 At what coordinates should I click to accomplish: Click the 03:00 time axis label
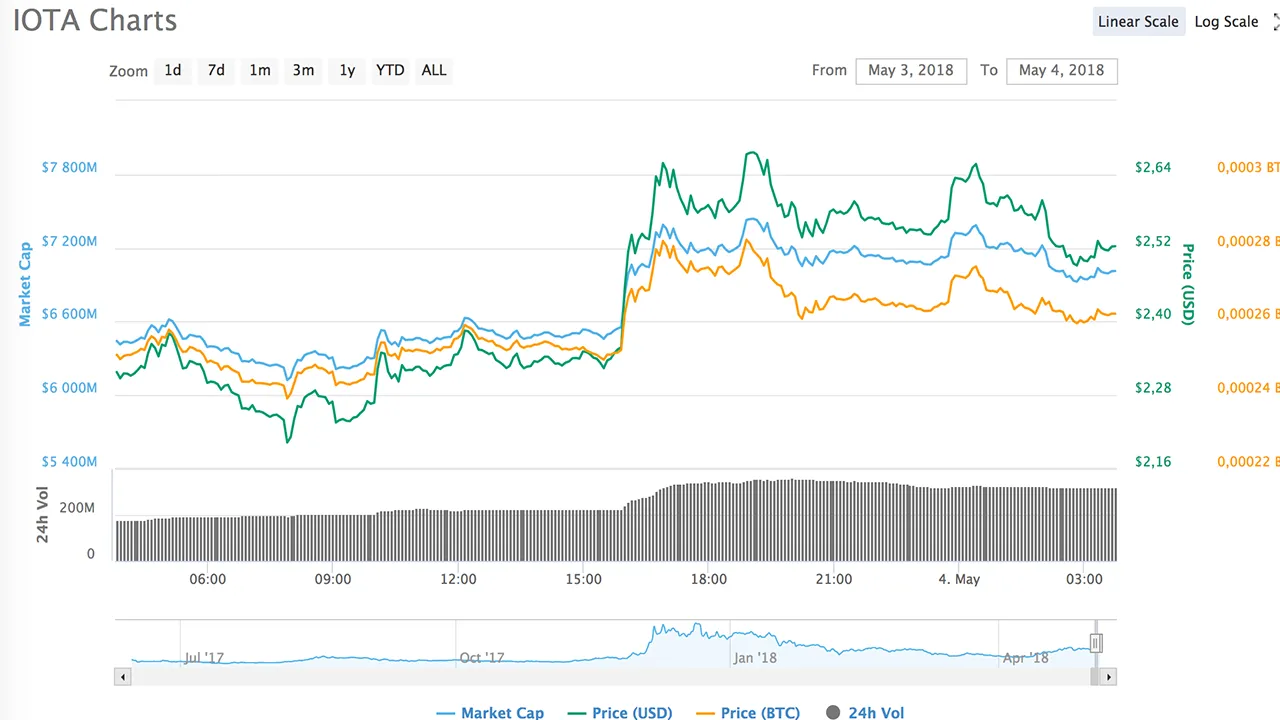click(1084, 579)
